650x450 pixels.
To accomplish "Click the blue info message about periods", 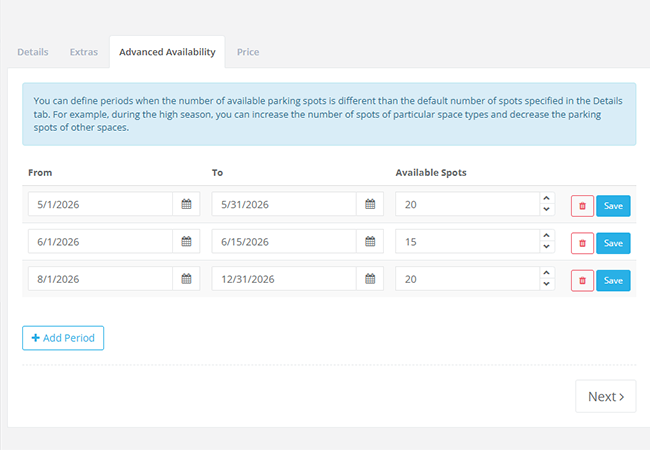I will [x=329, y=114].
